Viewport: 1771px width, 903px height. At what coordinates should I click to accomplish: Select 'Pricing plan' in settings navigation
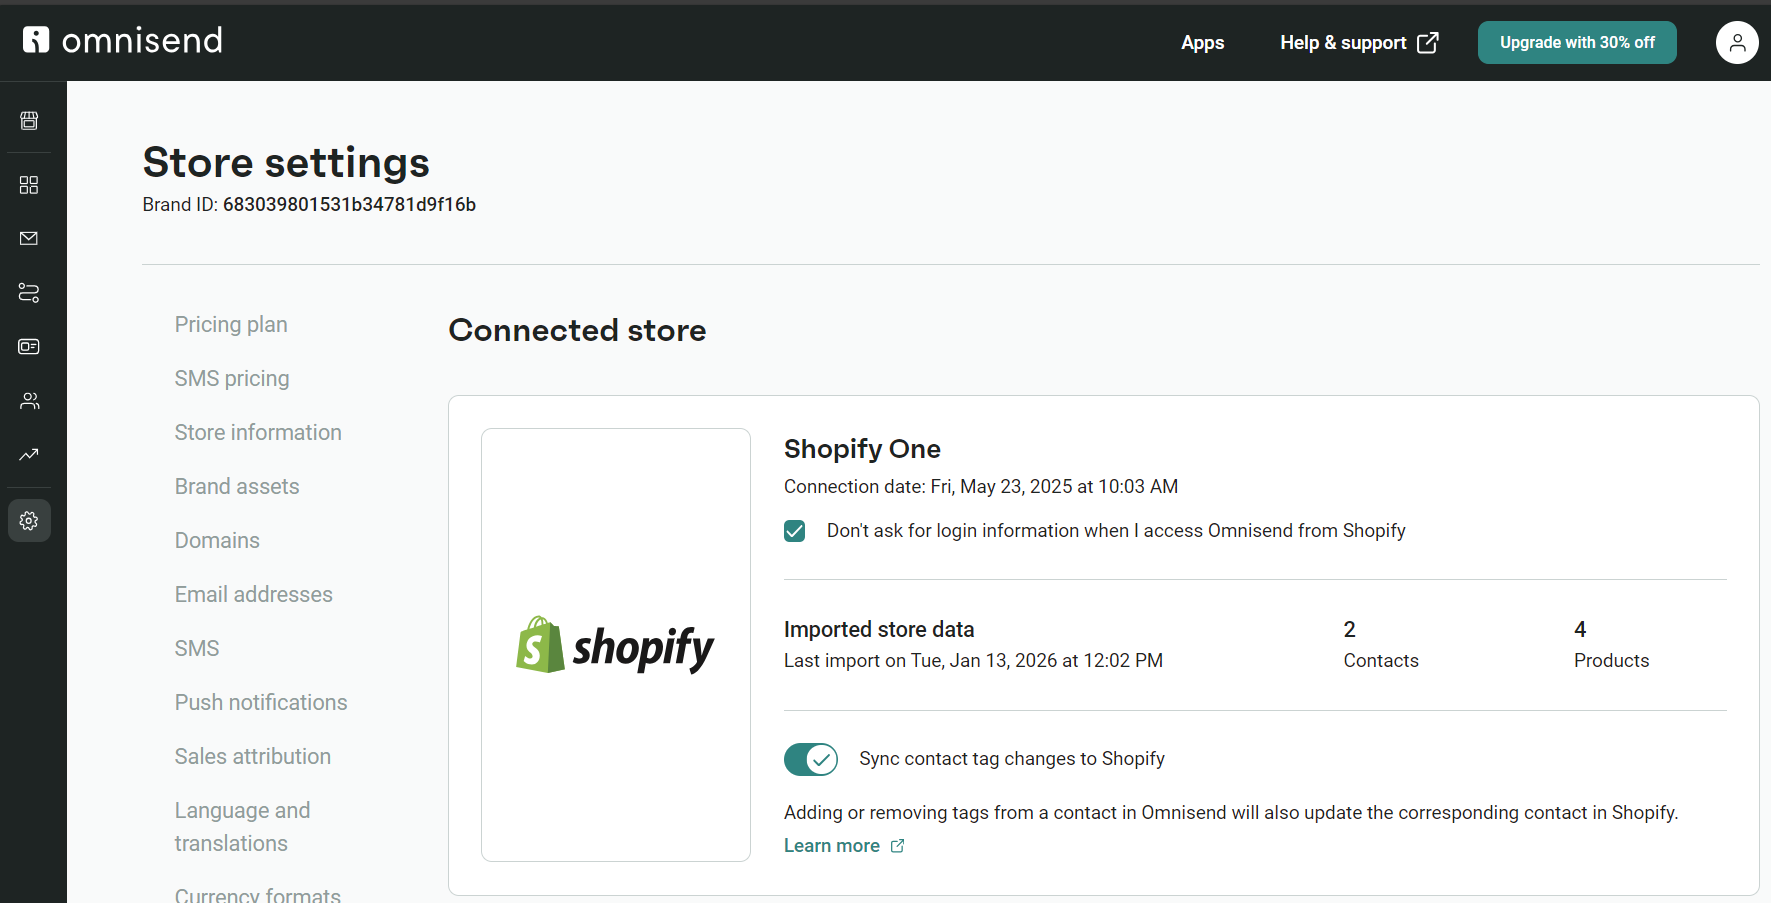231,324
